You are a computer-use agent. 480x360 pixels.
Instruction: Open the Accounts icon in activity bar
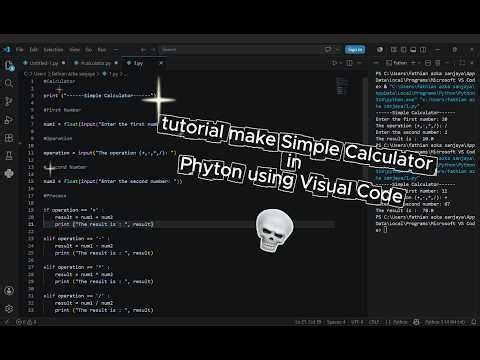pos(9,291)
